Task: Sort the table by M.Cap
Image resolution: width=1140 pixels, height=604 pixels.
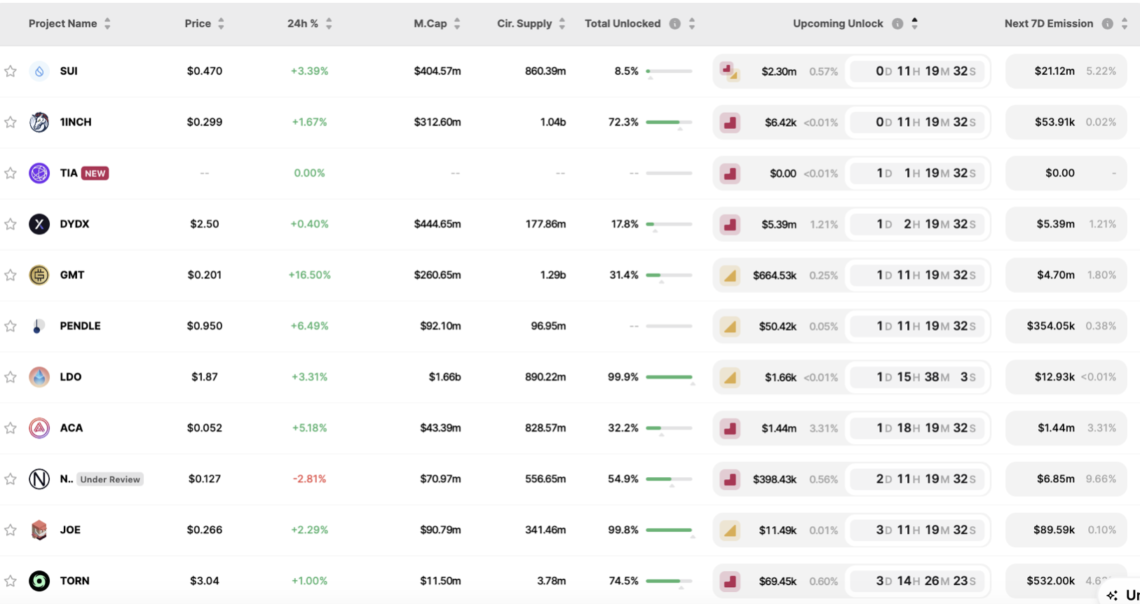Action: pos(457,24)
